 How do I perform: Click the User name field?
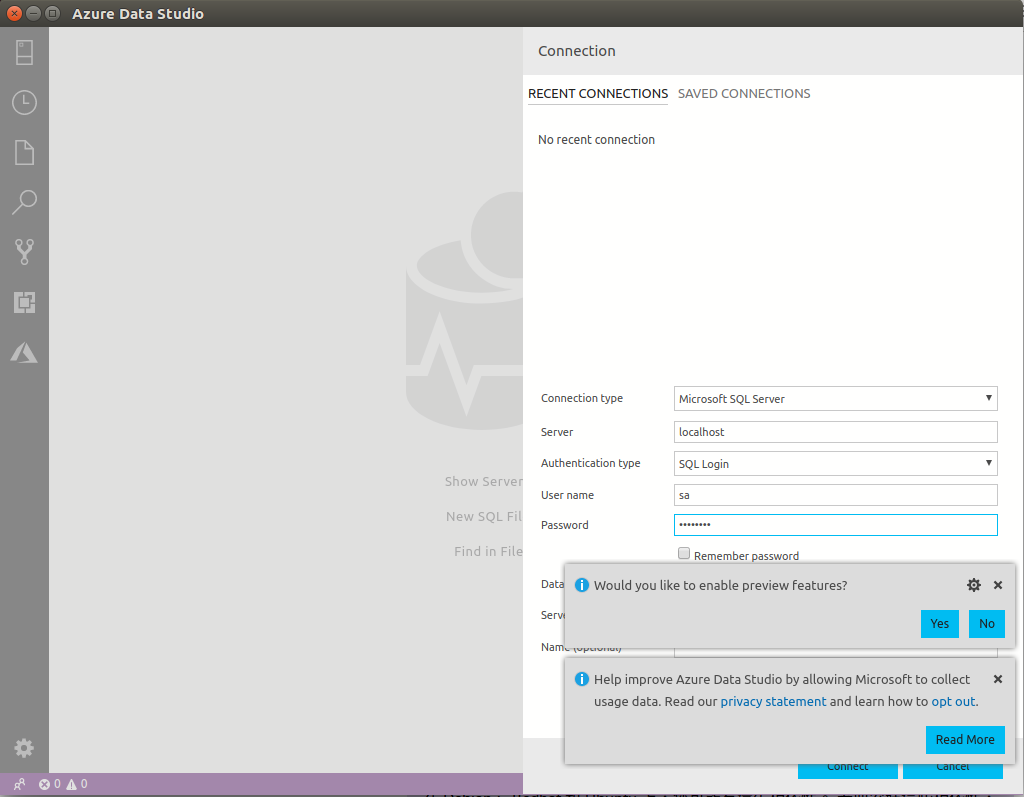point(835,495)
